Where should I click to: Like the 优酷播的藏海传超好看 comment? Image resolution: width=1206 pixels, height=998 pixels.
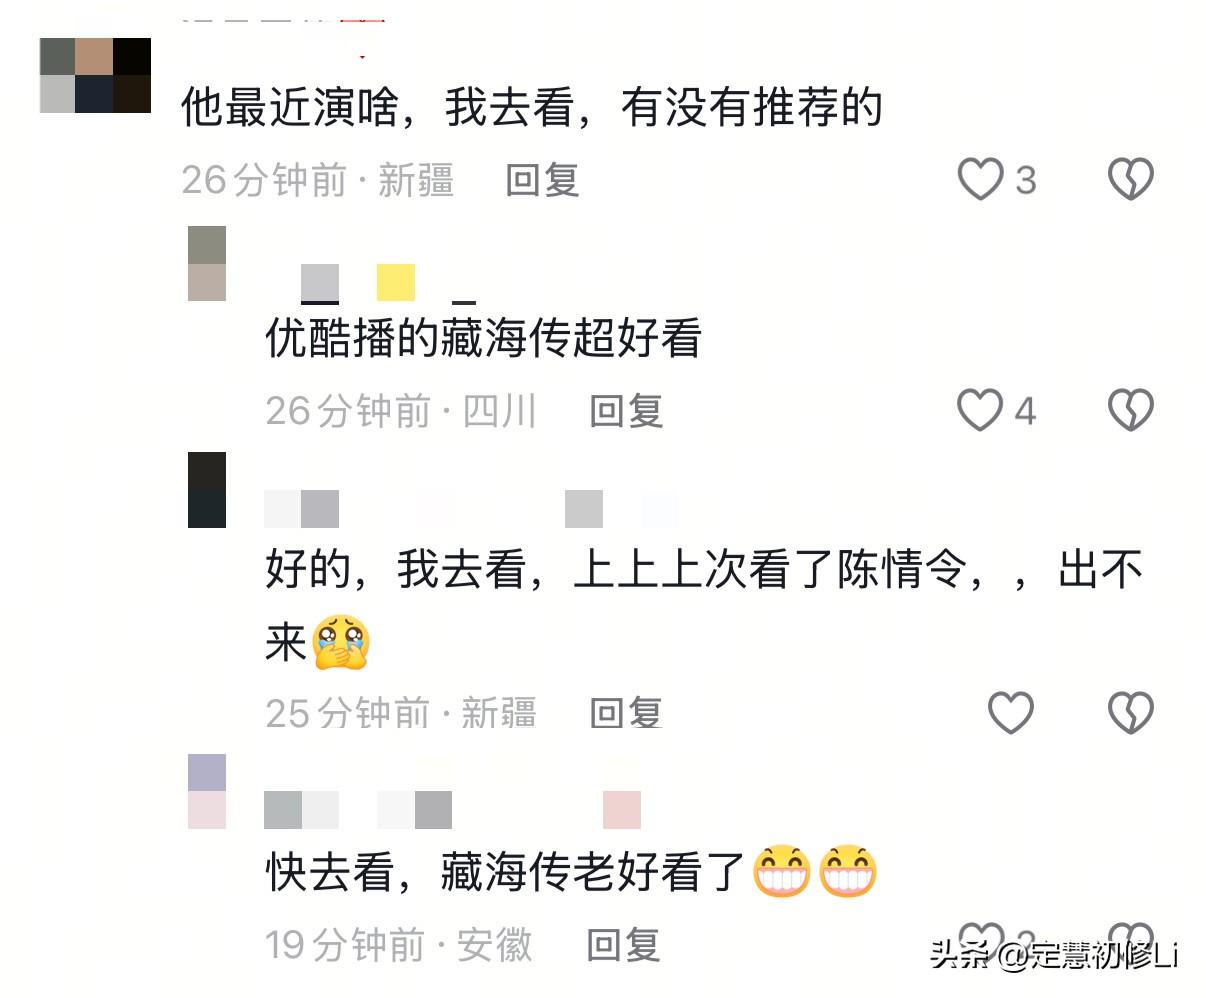[980, 411]
